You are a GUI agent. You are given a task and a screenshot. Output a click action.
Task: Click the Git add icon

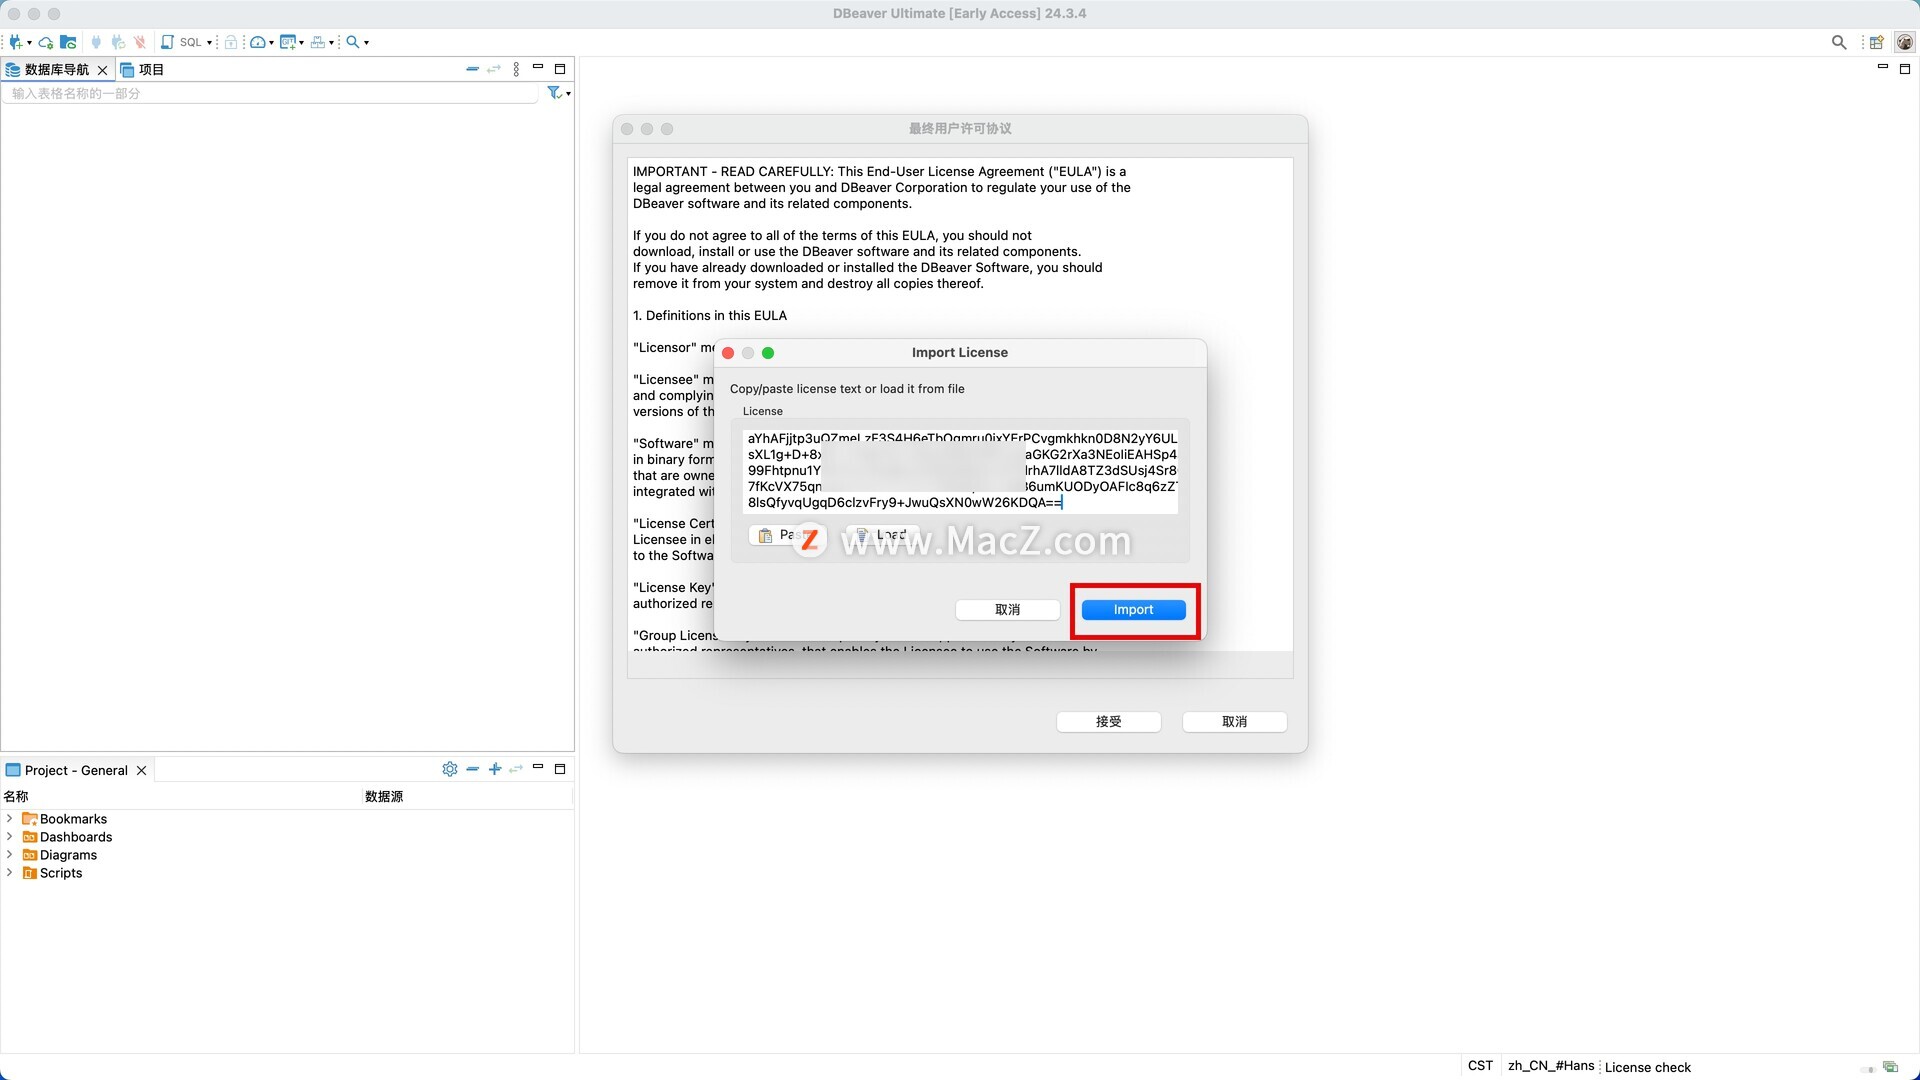(288, 42)
